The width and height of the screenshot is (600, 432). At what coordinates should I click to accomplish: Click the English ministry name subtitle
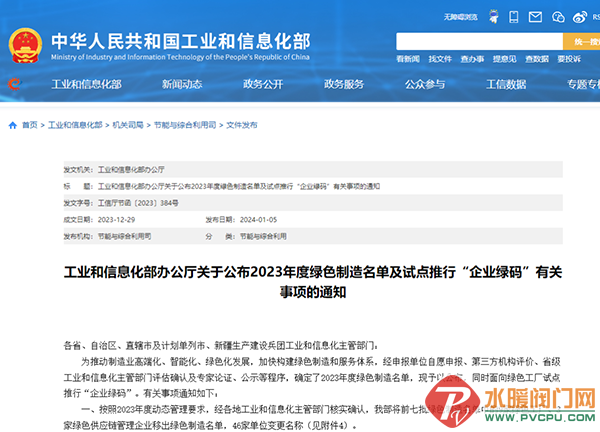(180, 57)
